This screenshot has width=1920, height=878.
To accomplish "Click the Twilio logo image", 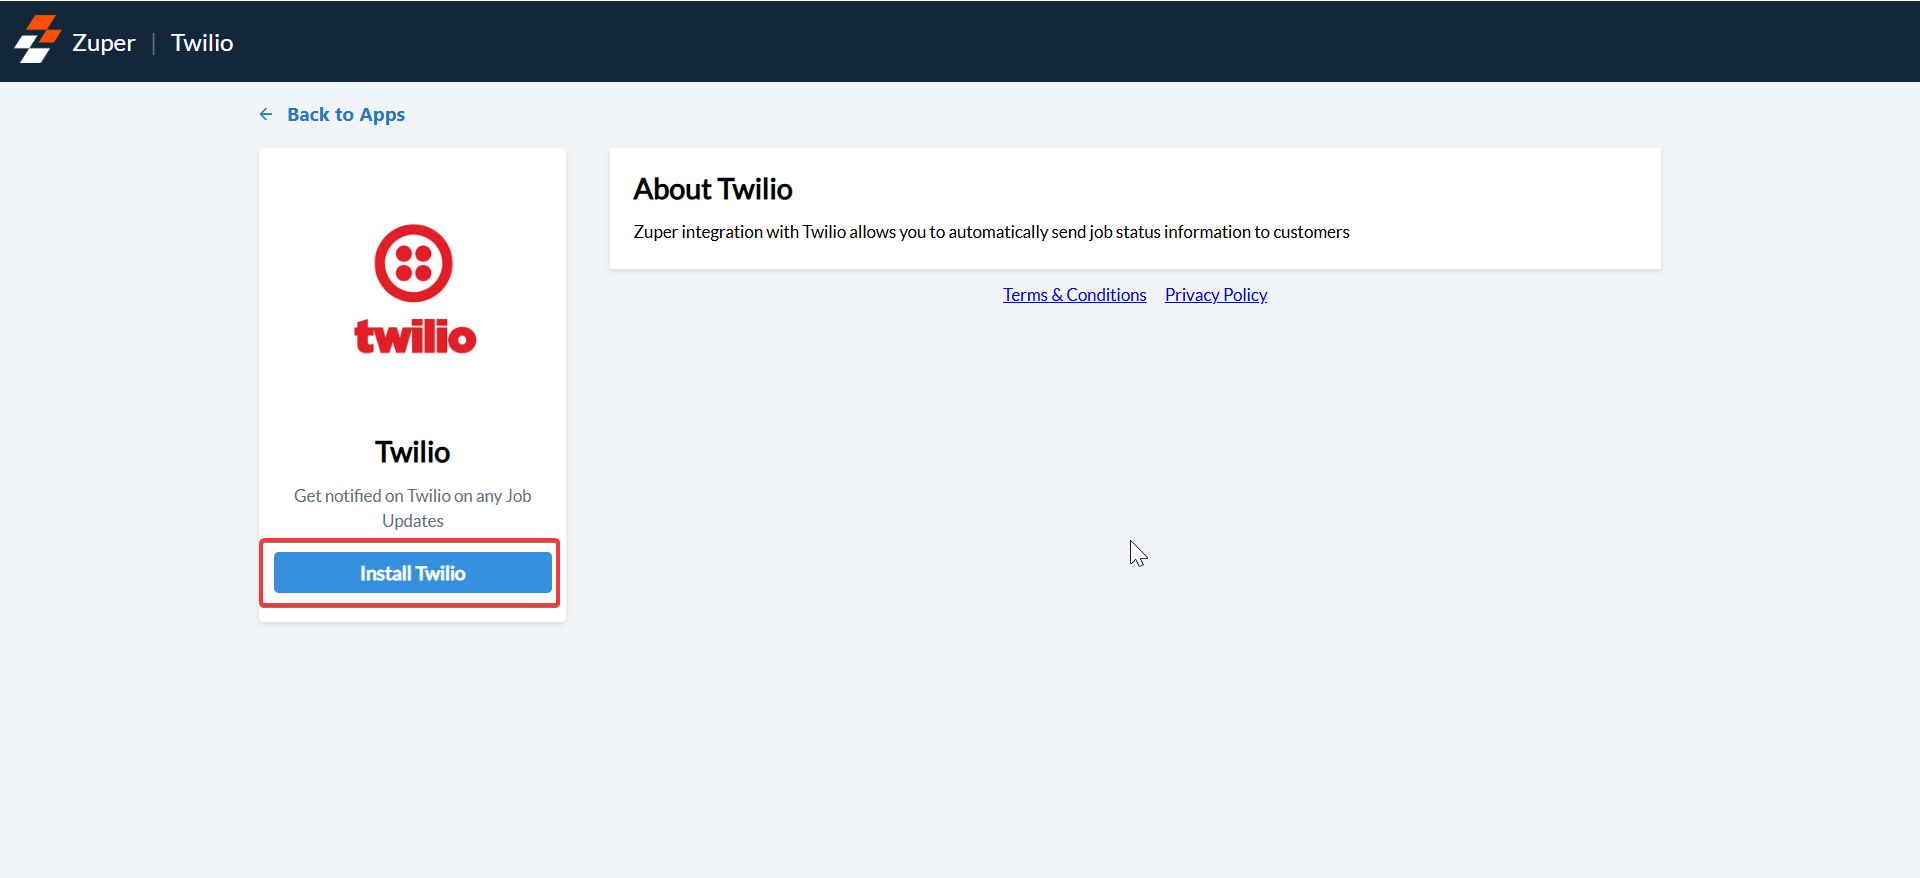I will (x=414, y=289).
